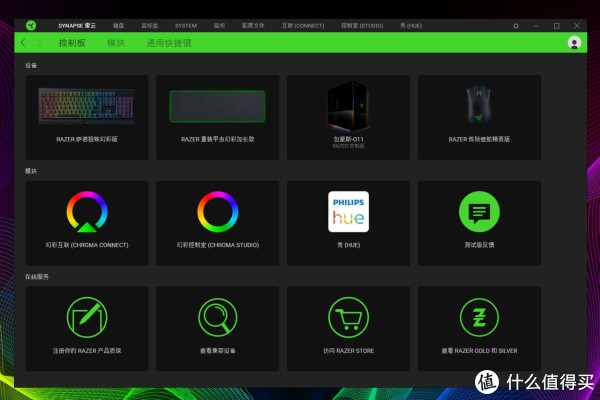The image size is (600, 400).
Task: Click the 在线服务 section heading
Action: tap(37, 276)
